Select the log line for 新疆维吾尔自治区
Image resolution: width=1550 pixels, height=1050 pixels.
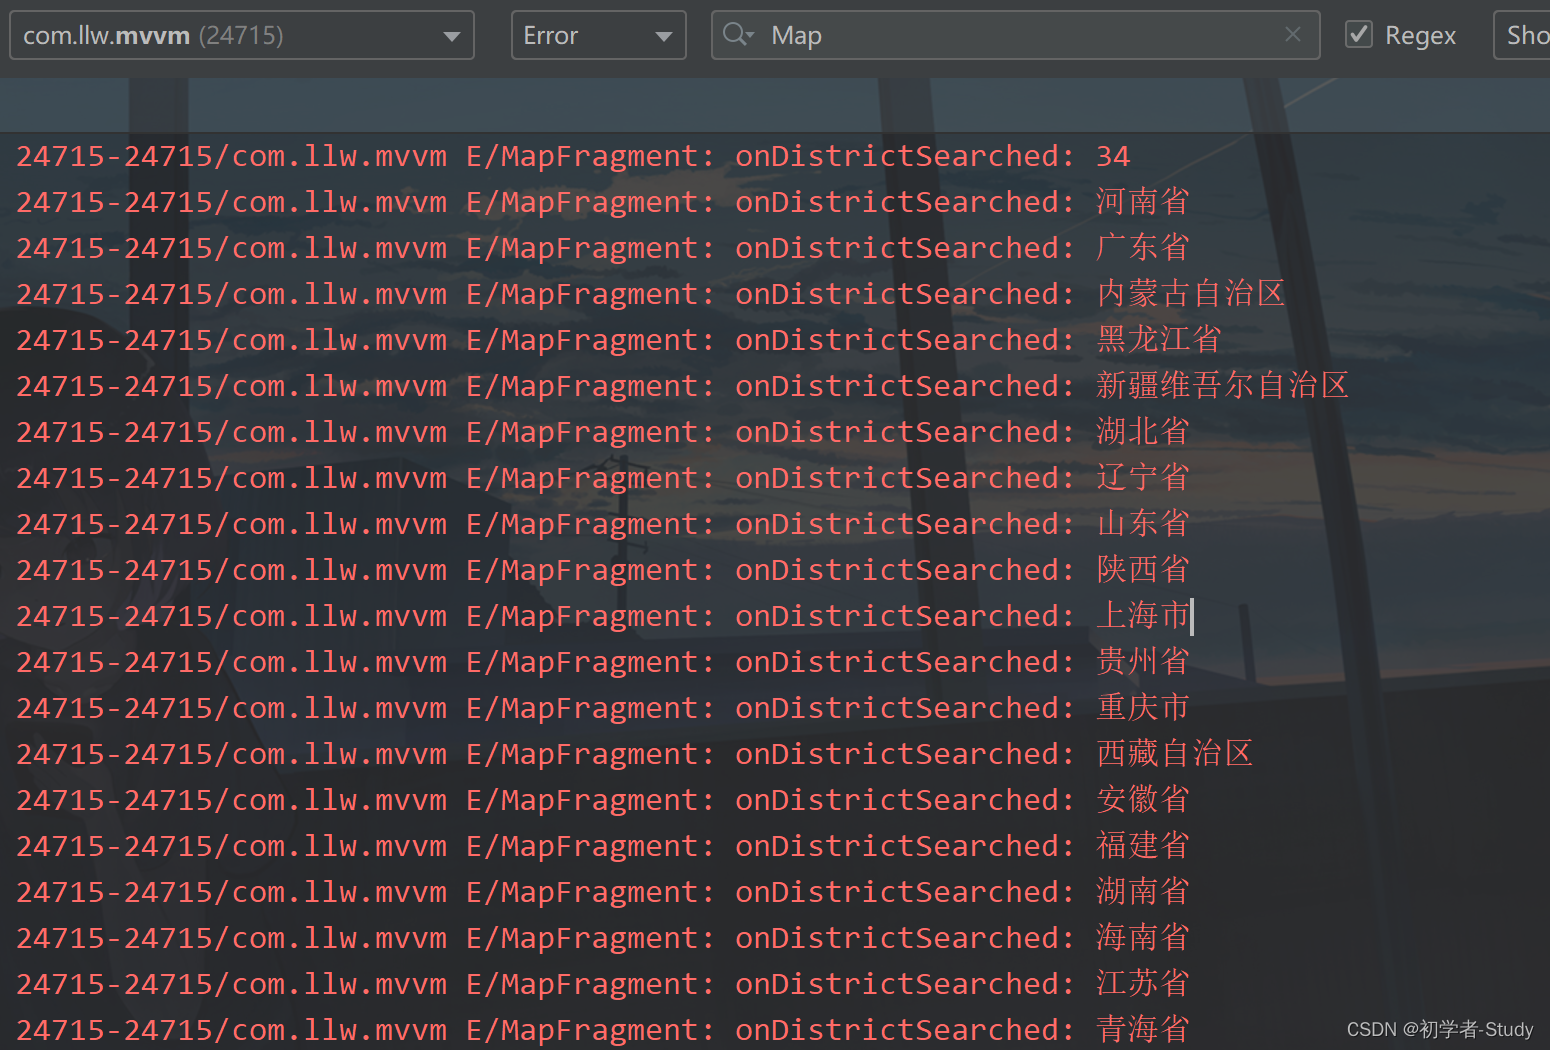pos(683,386)
